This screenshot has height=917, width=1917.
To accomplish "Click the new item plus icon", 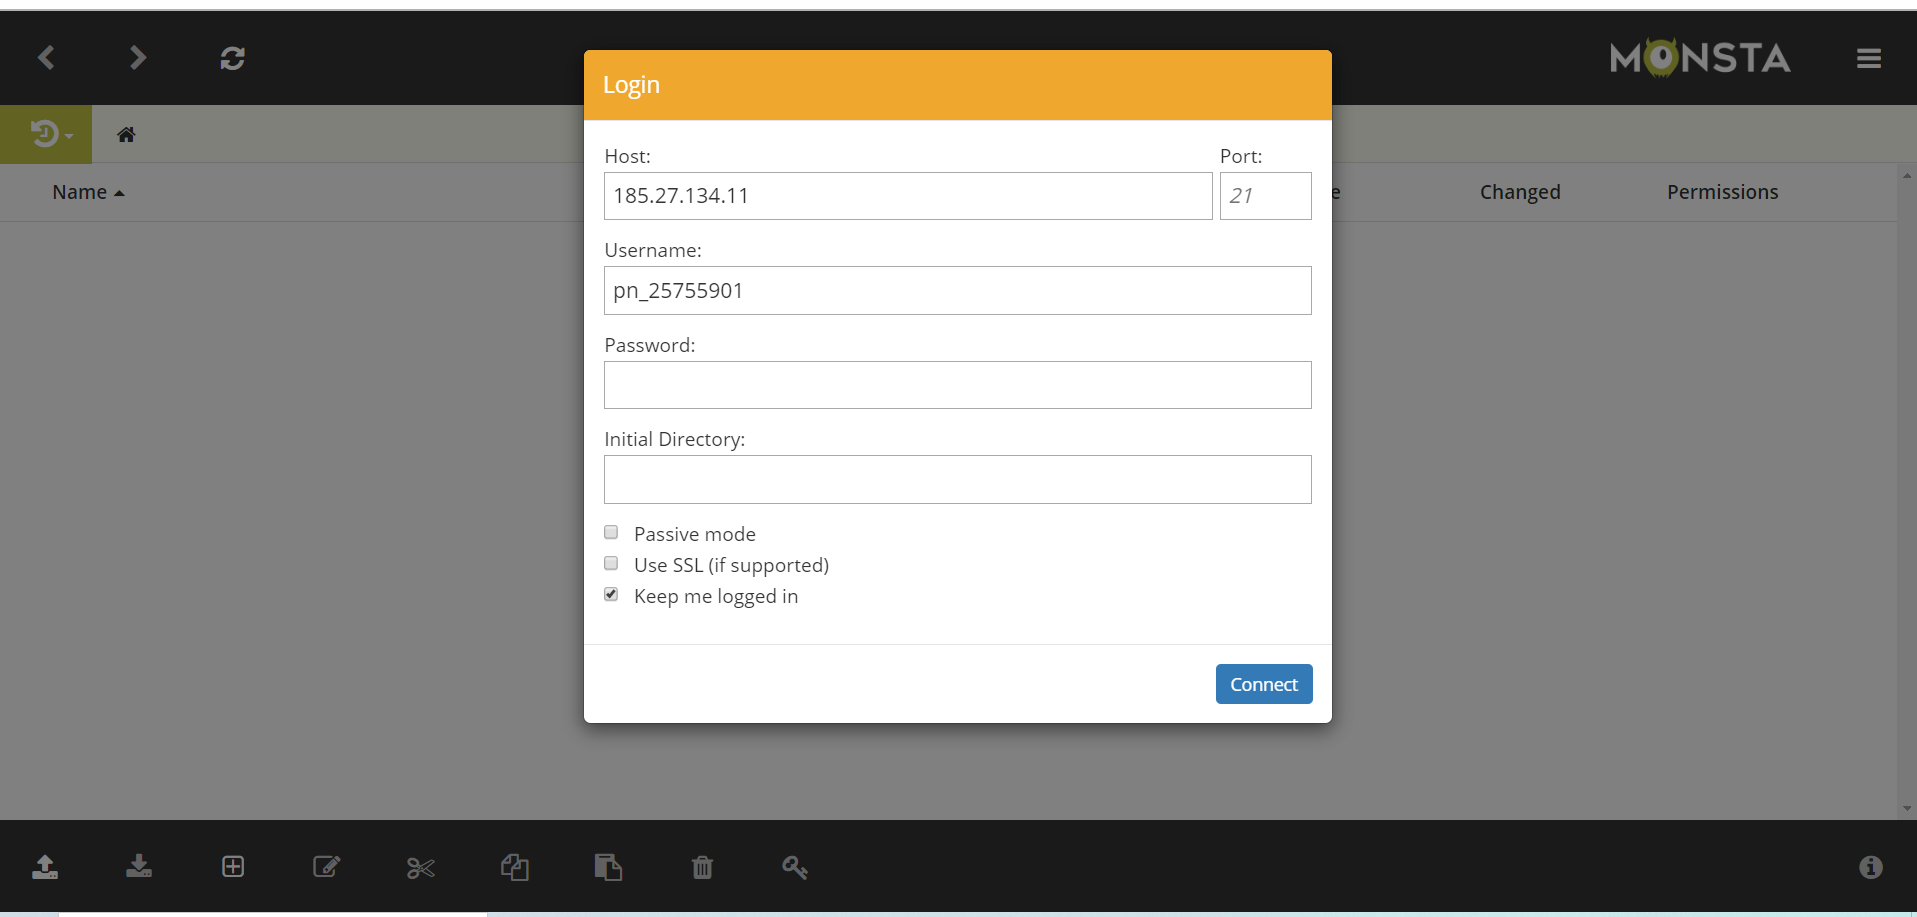I will [233, 867].
